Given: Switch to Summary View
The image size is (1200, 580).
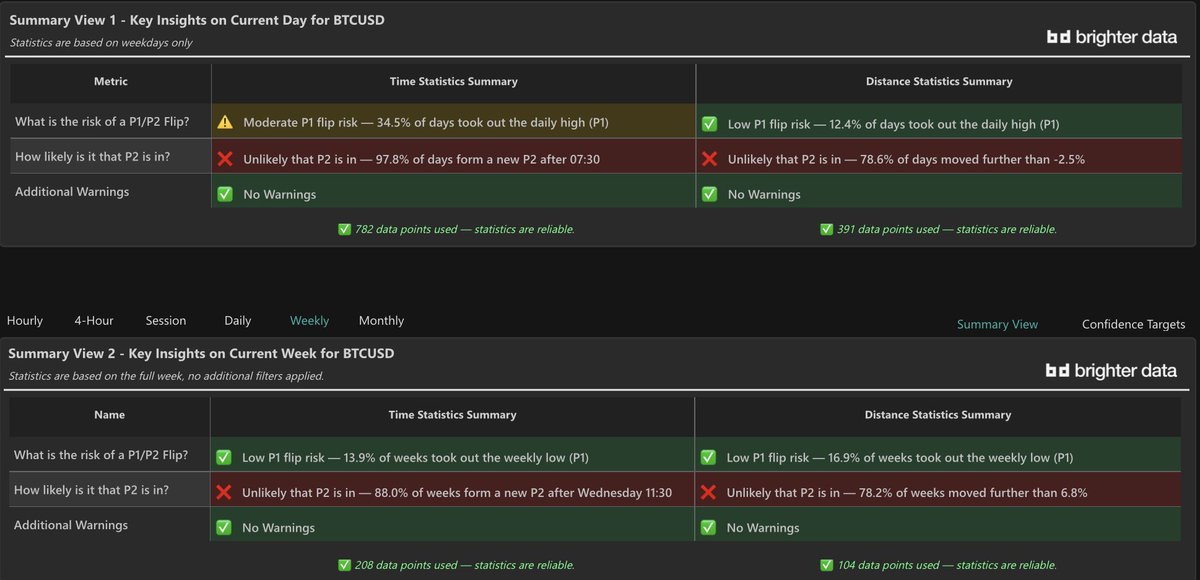Looking at the screenshot, I should click(997, 324).
